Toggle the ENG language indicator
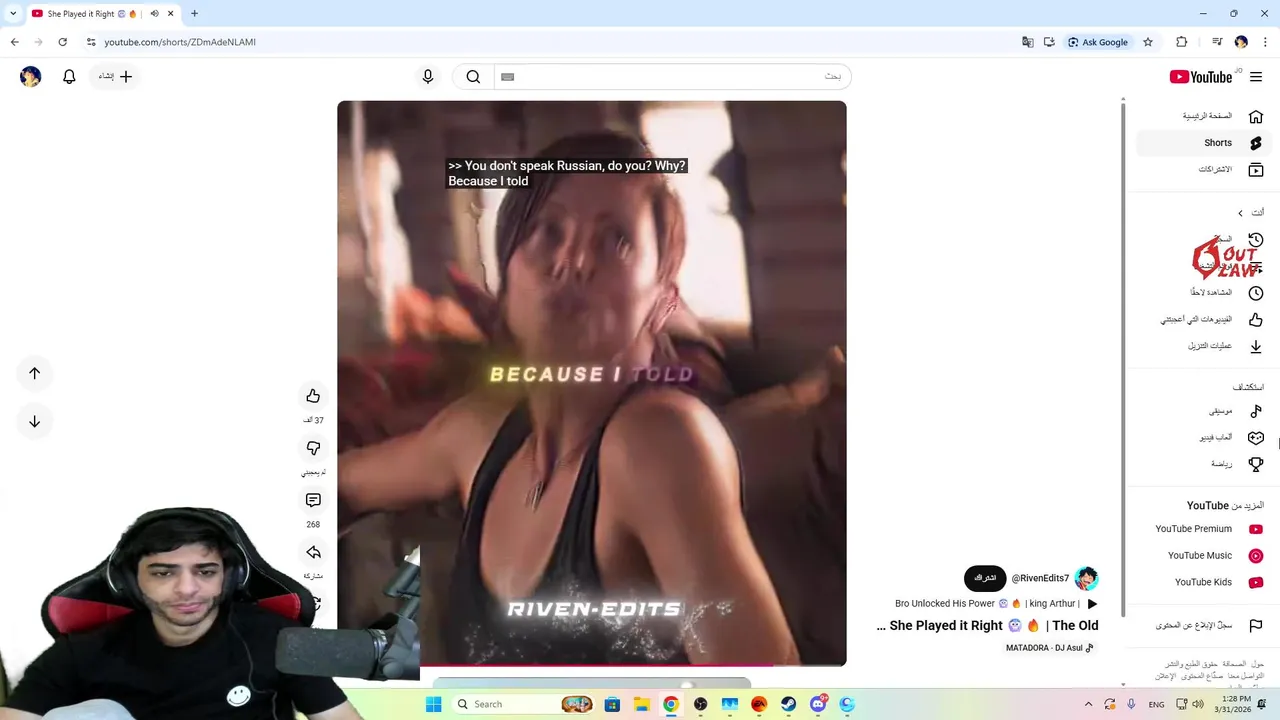The width and height of the screenshot is (1280, 720). pos(1156,704)
